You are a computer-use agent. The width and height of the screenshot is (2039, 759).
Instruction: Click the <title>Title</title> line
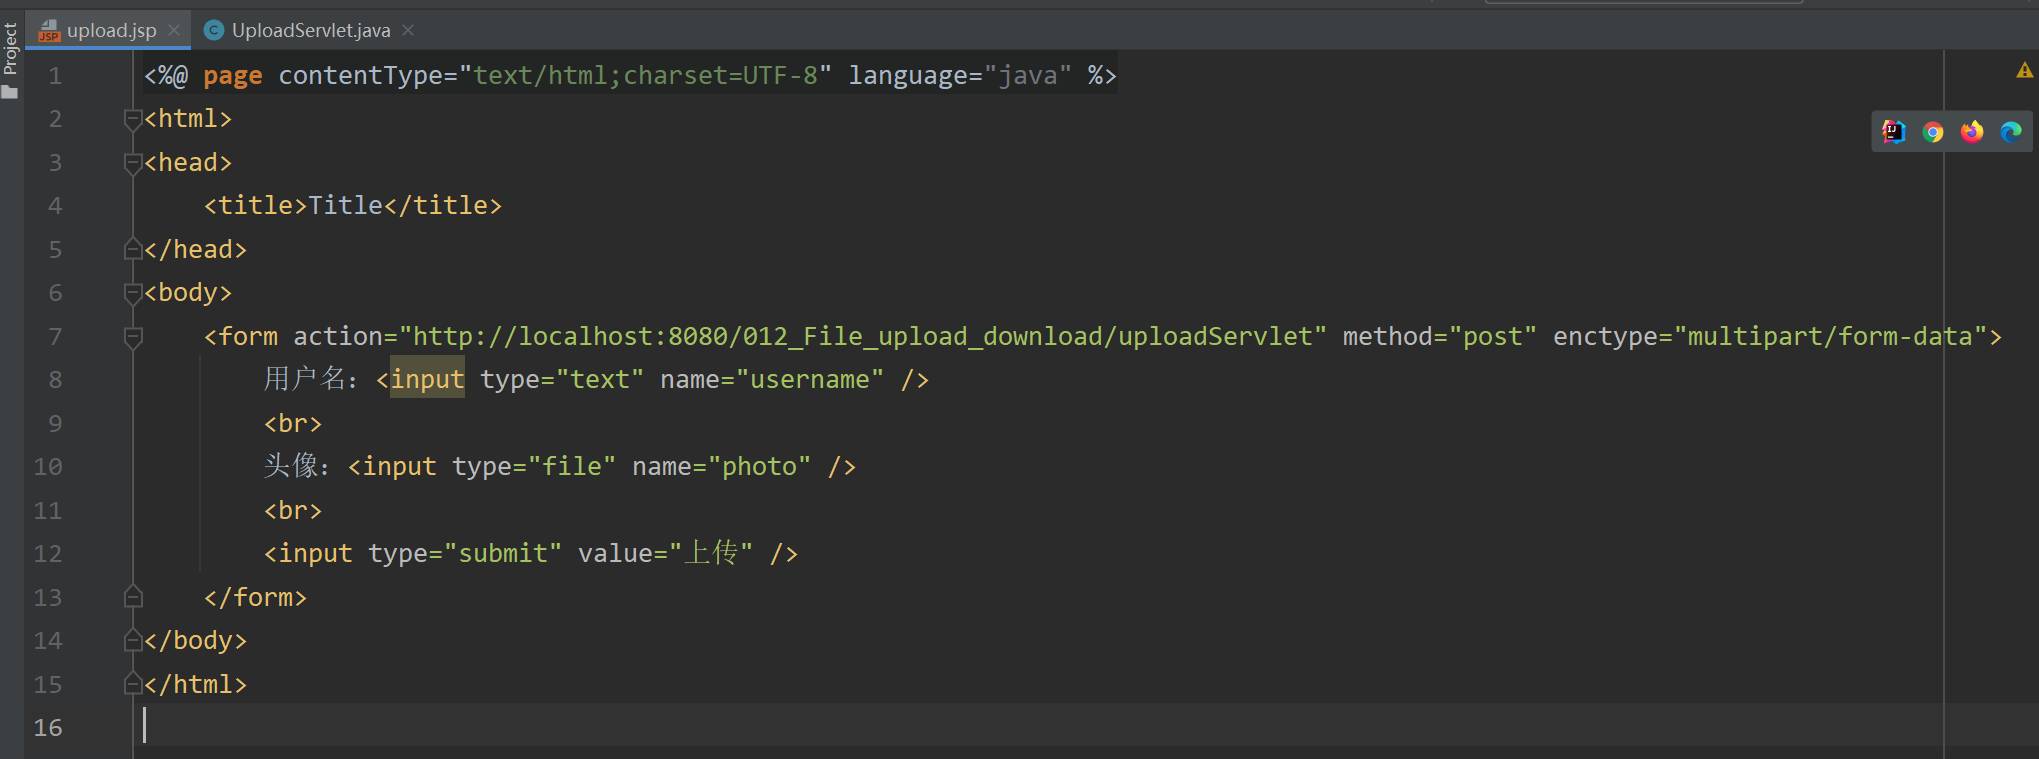pos(353,206)
